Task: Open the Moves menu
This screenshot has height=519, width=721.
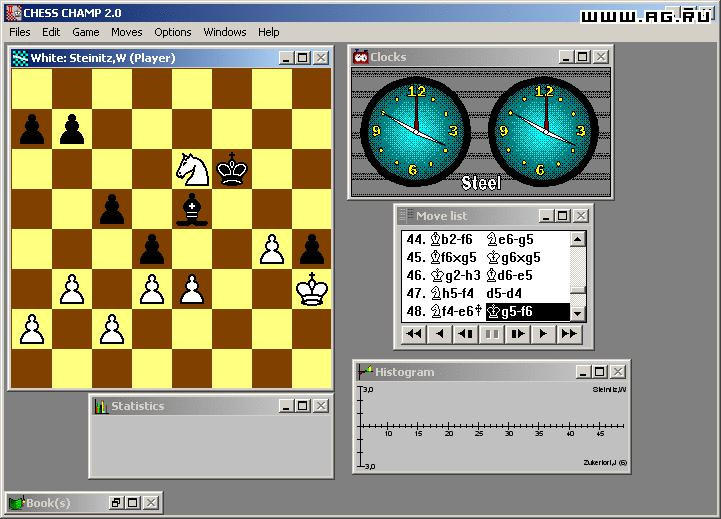Action: point(126,32)
